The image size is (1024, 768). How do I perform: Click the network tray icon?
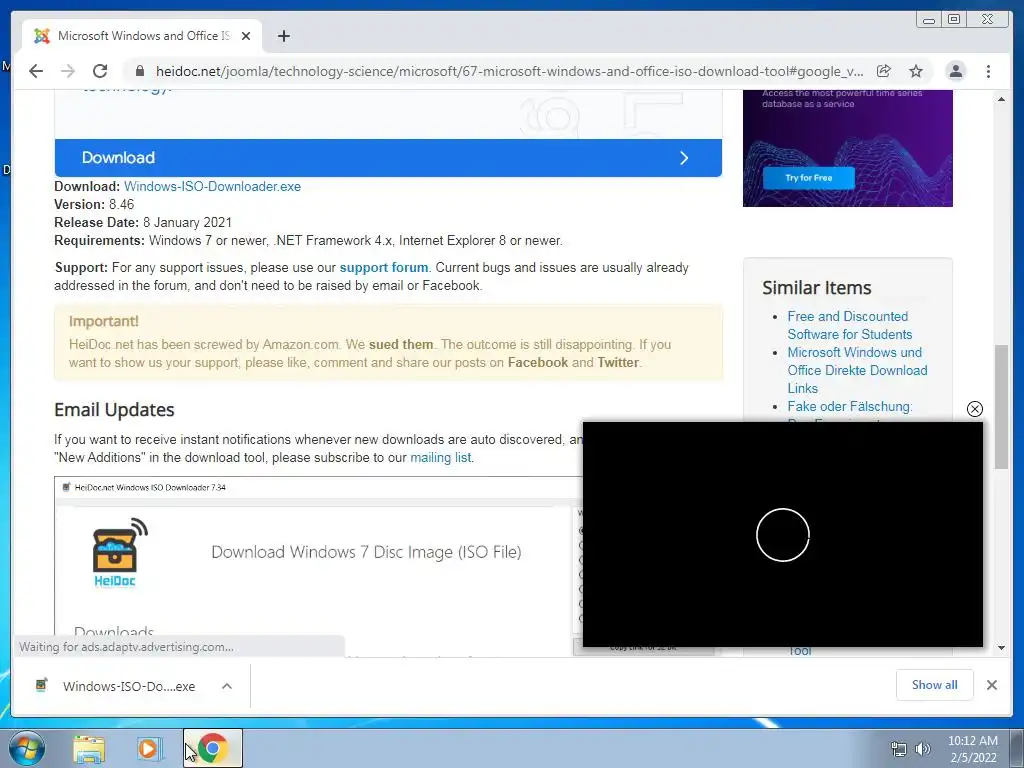[899, 749]
